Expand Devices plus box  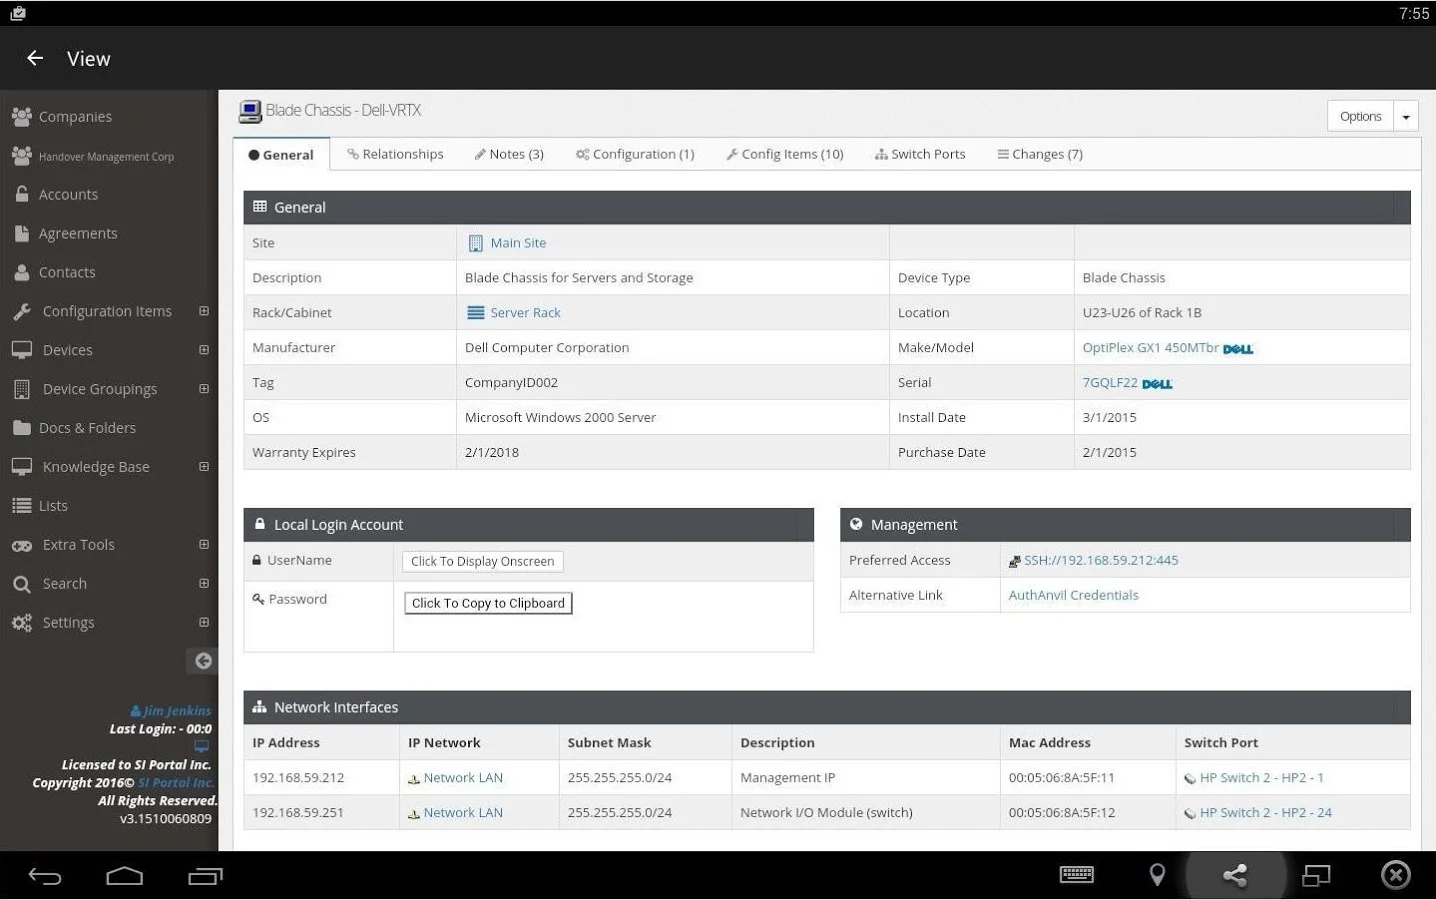[204, 350]
